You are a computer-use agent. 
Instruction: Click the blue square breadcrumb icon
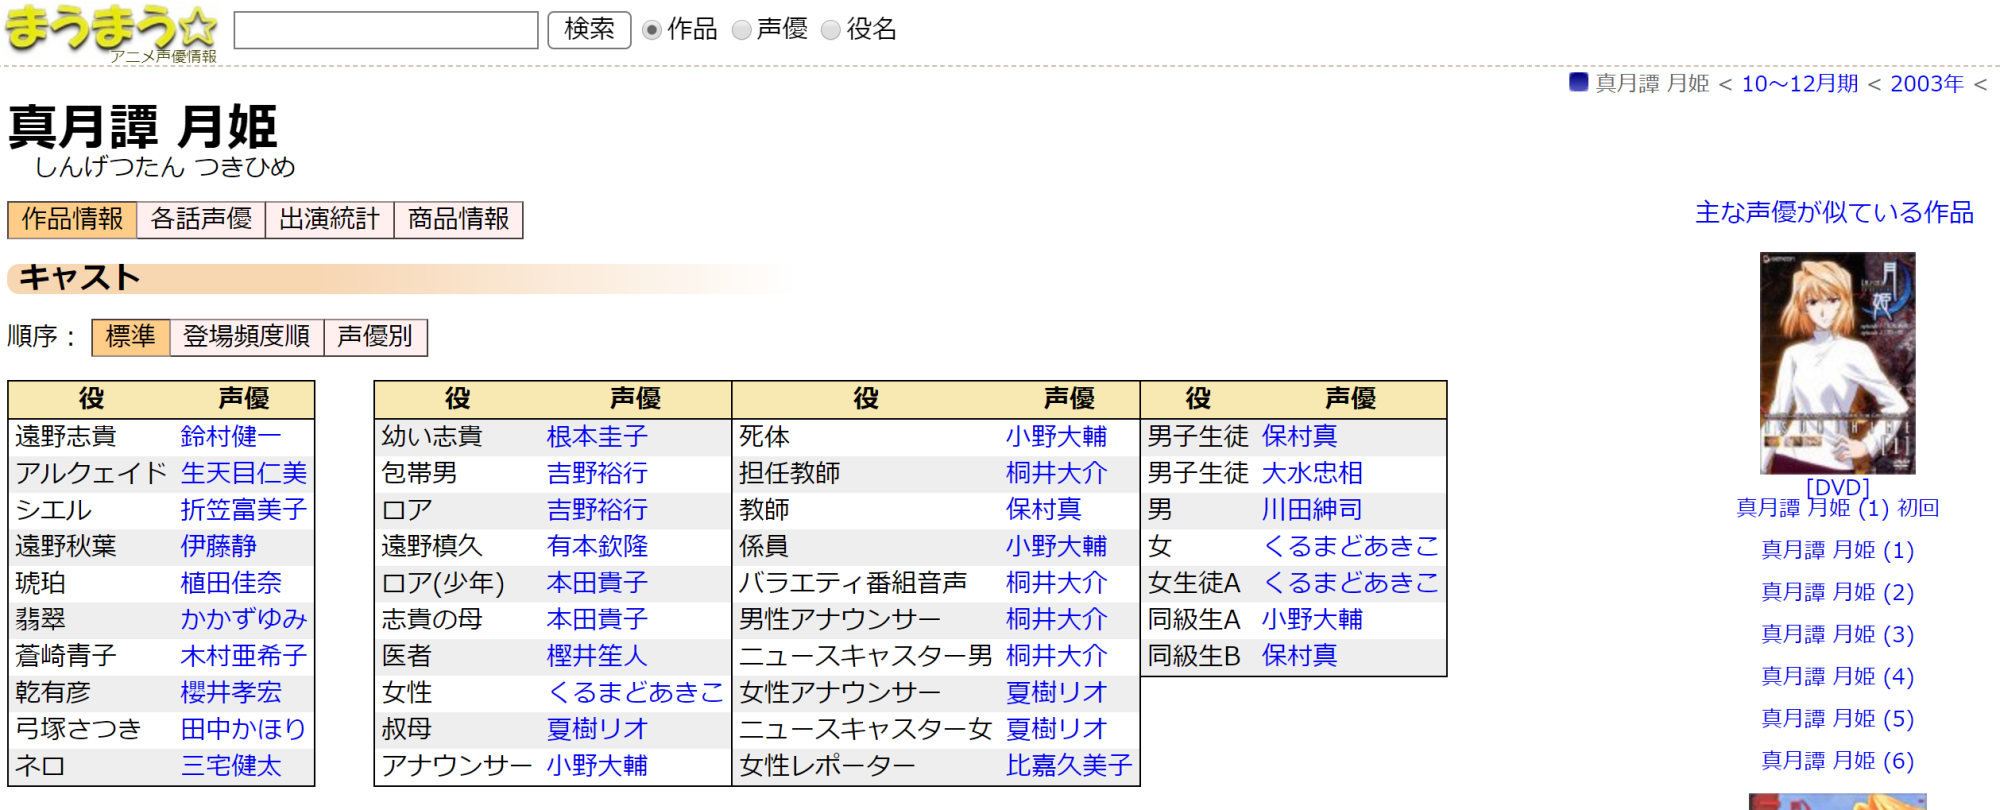1579,82
